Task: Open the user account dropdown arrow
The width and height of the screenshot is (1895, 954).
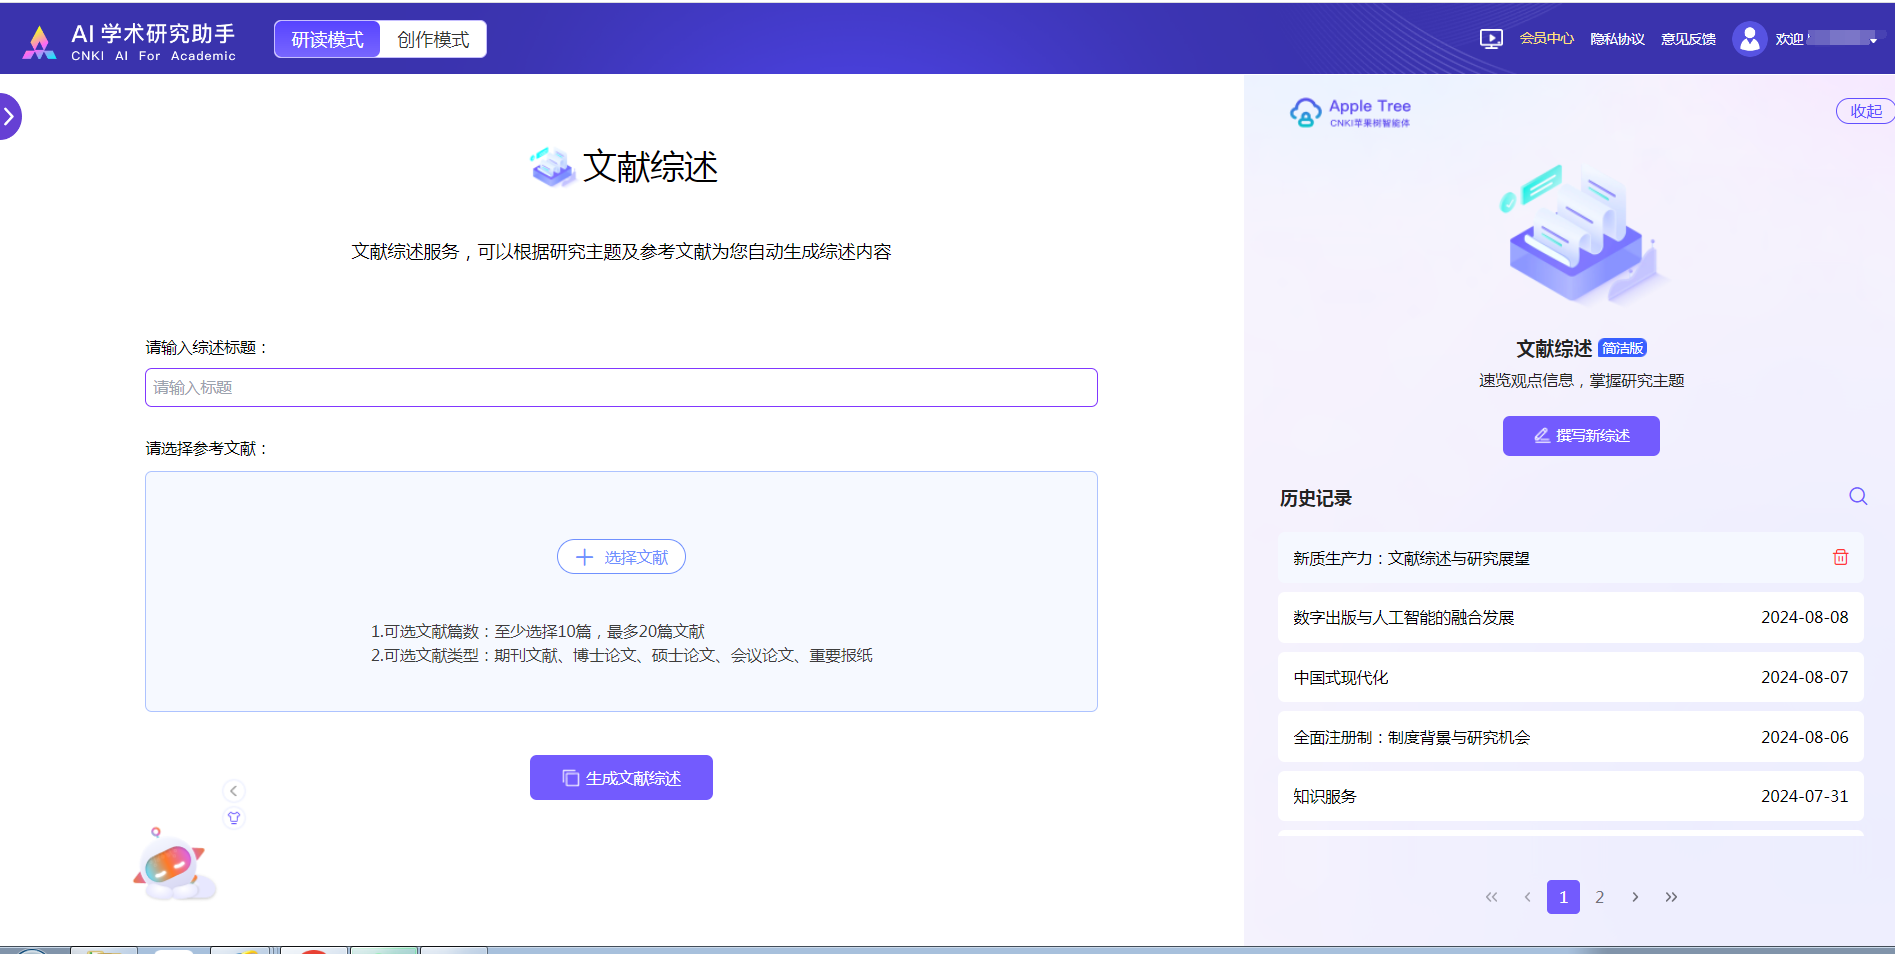Action: pos(1873,41)
